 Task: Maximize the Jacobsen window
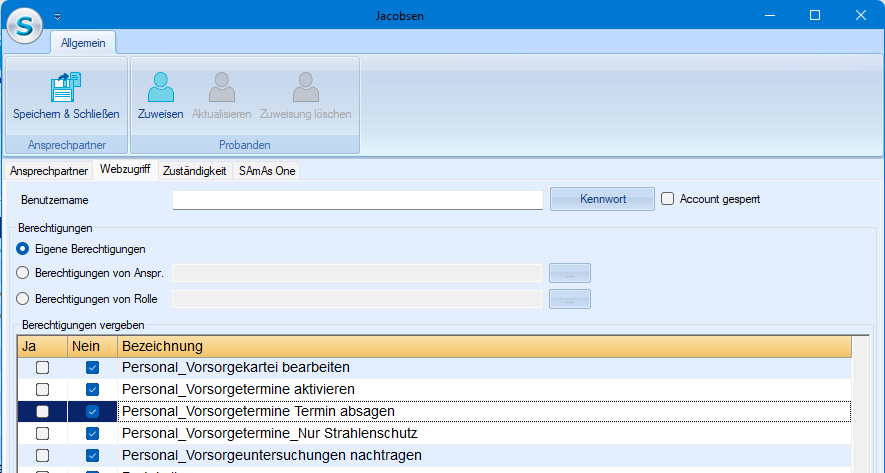[815, 15]
